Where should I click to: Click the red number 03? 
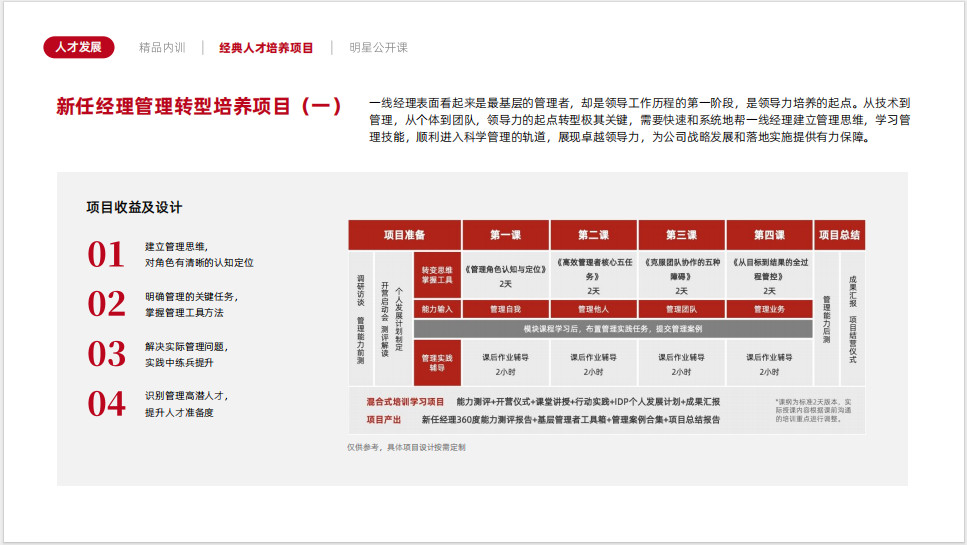[106, 354]
